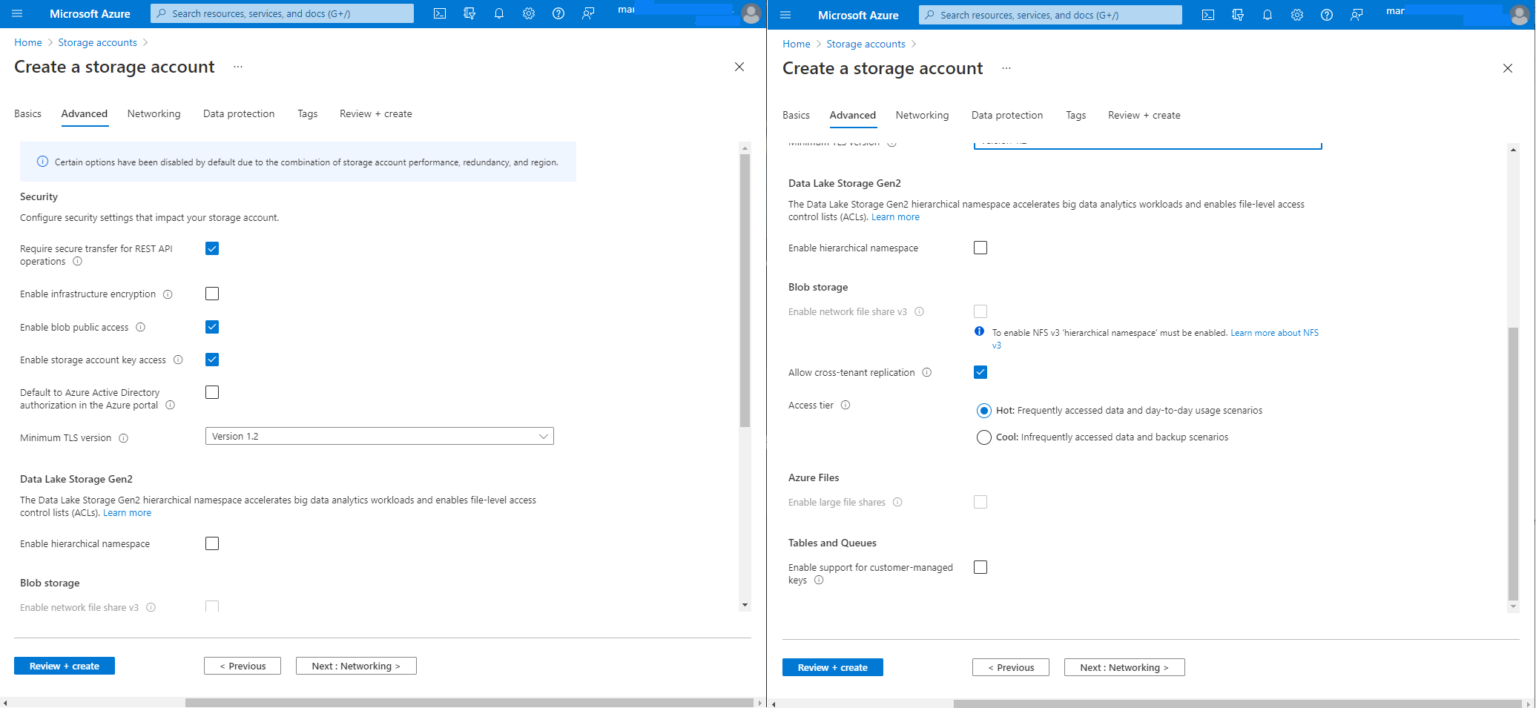Viewport: 1536px width, 708px height.
Task: Enable hierarchical namespace checkbox
Action: pyautogui.click(x=211, y=543)
